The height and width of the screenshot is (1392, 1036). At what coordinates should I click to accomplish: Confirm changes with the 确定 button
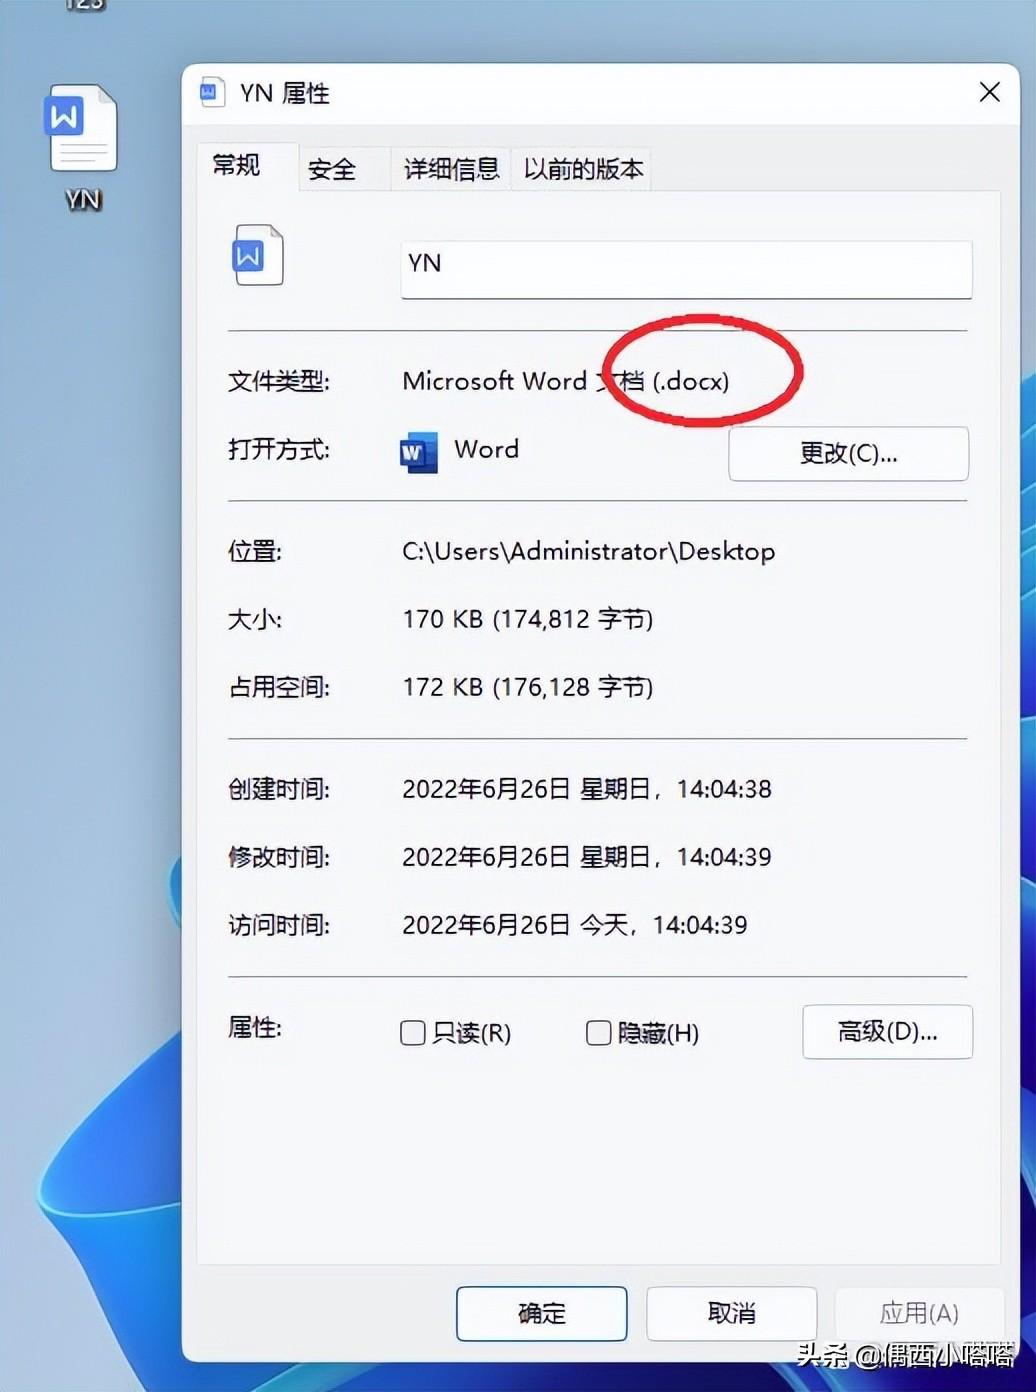coord(541,1314)
